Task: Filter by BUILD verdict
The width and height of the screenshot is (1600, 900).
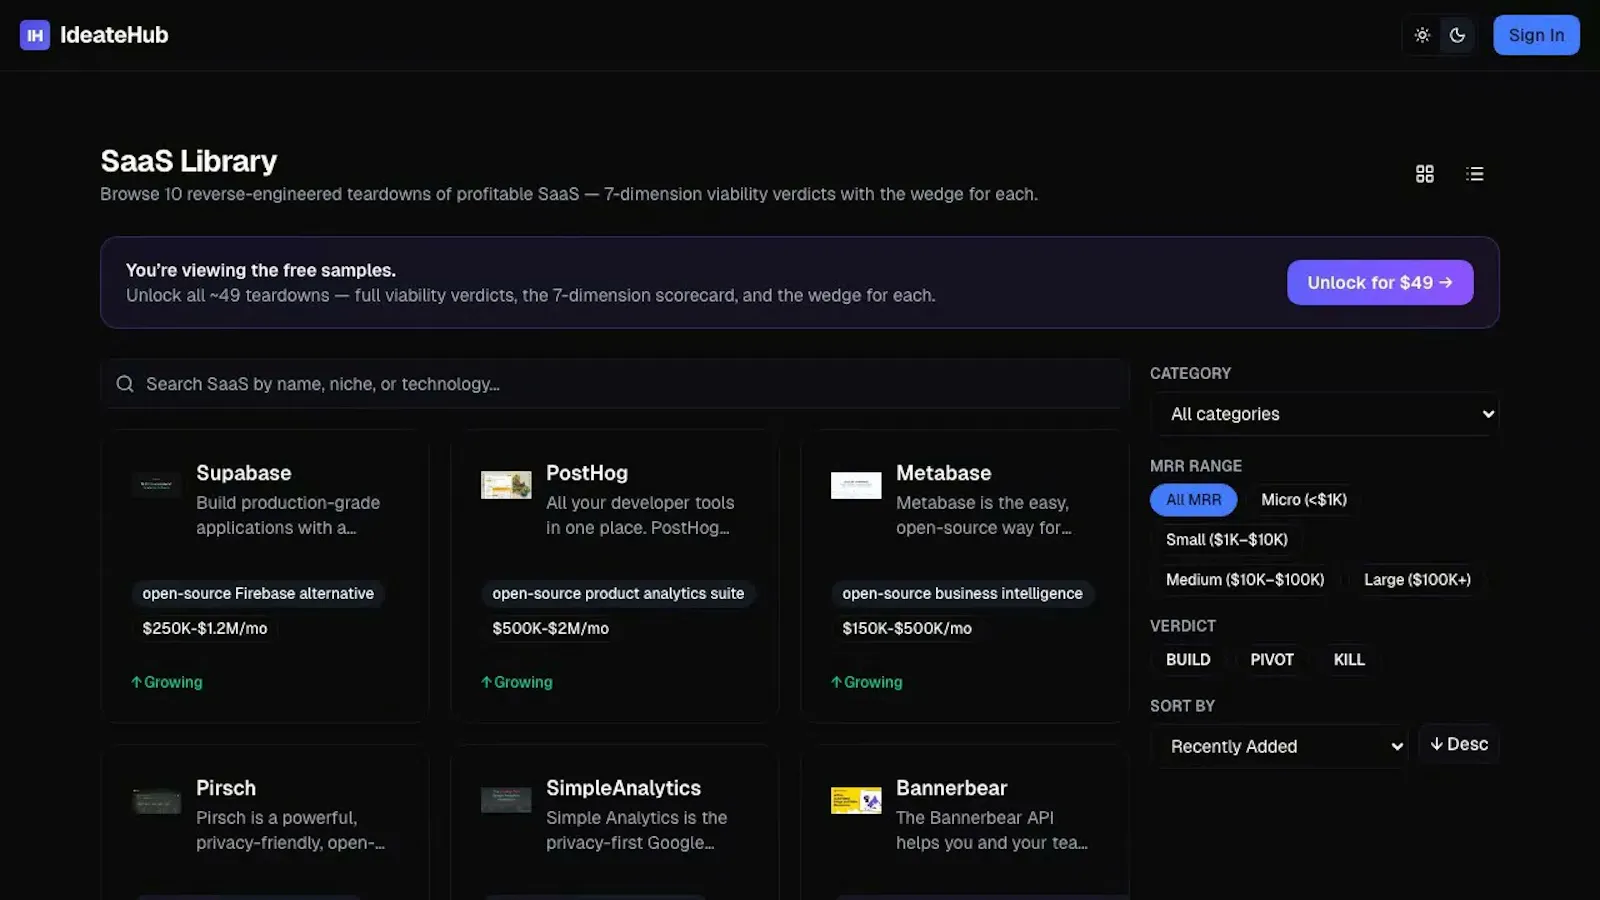Action: 1188,660
